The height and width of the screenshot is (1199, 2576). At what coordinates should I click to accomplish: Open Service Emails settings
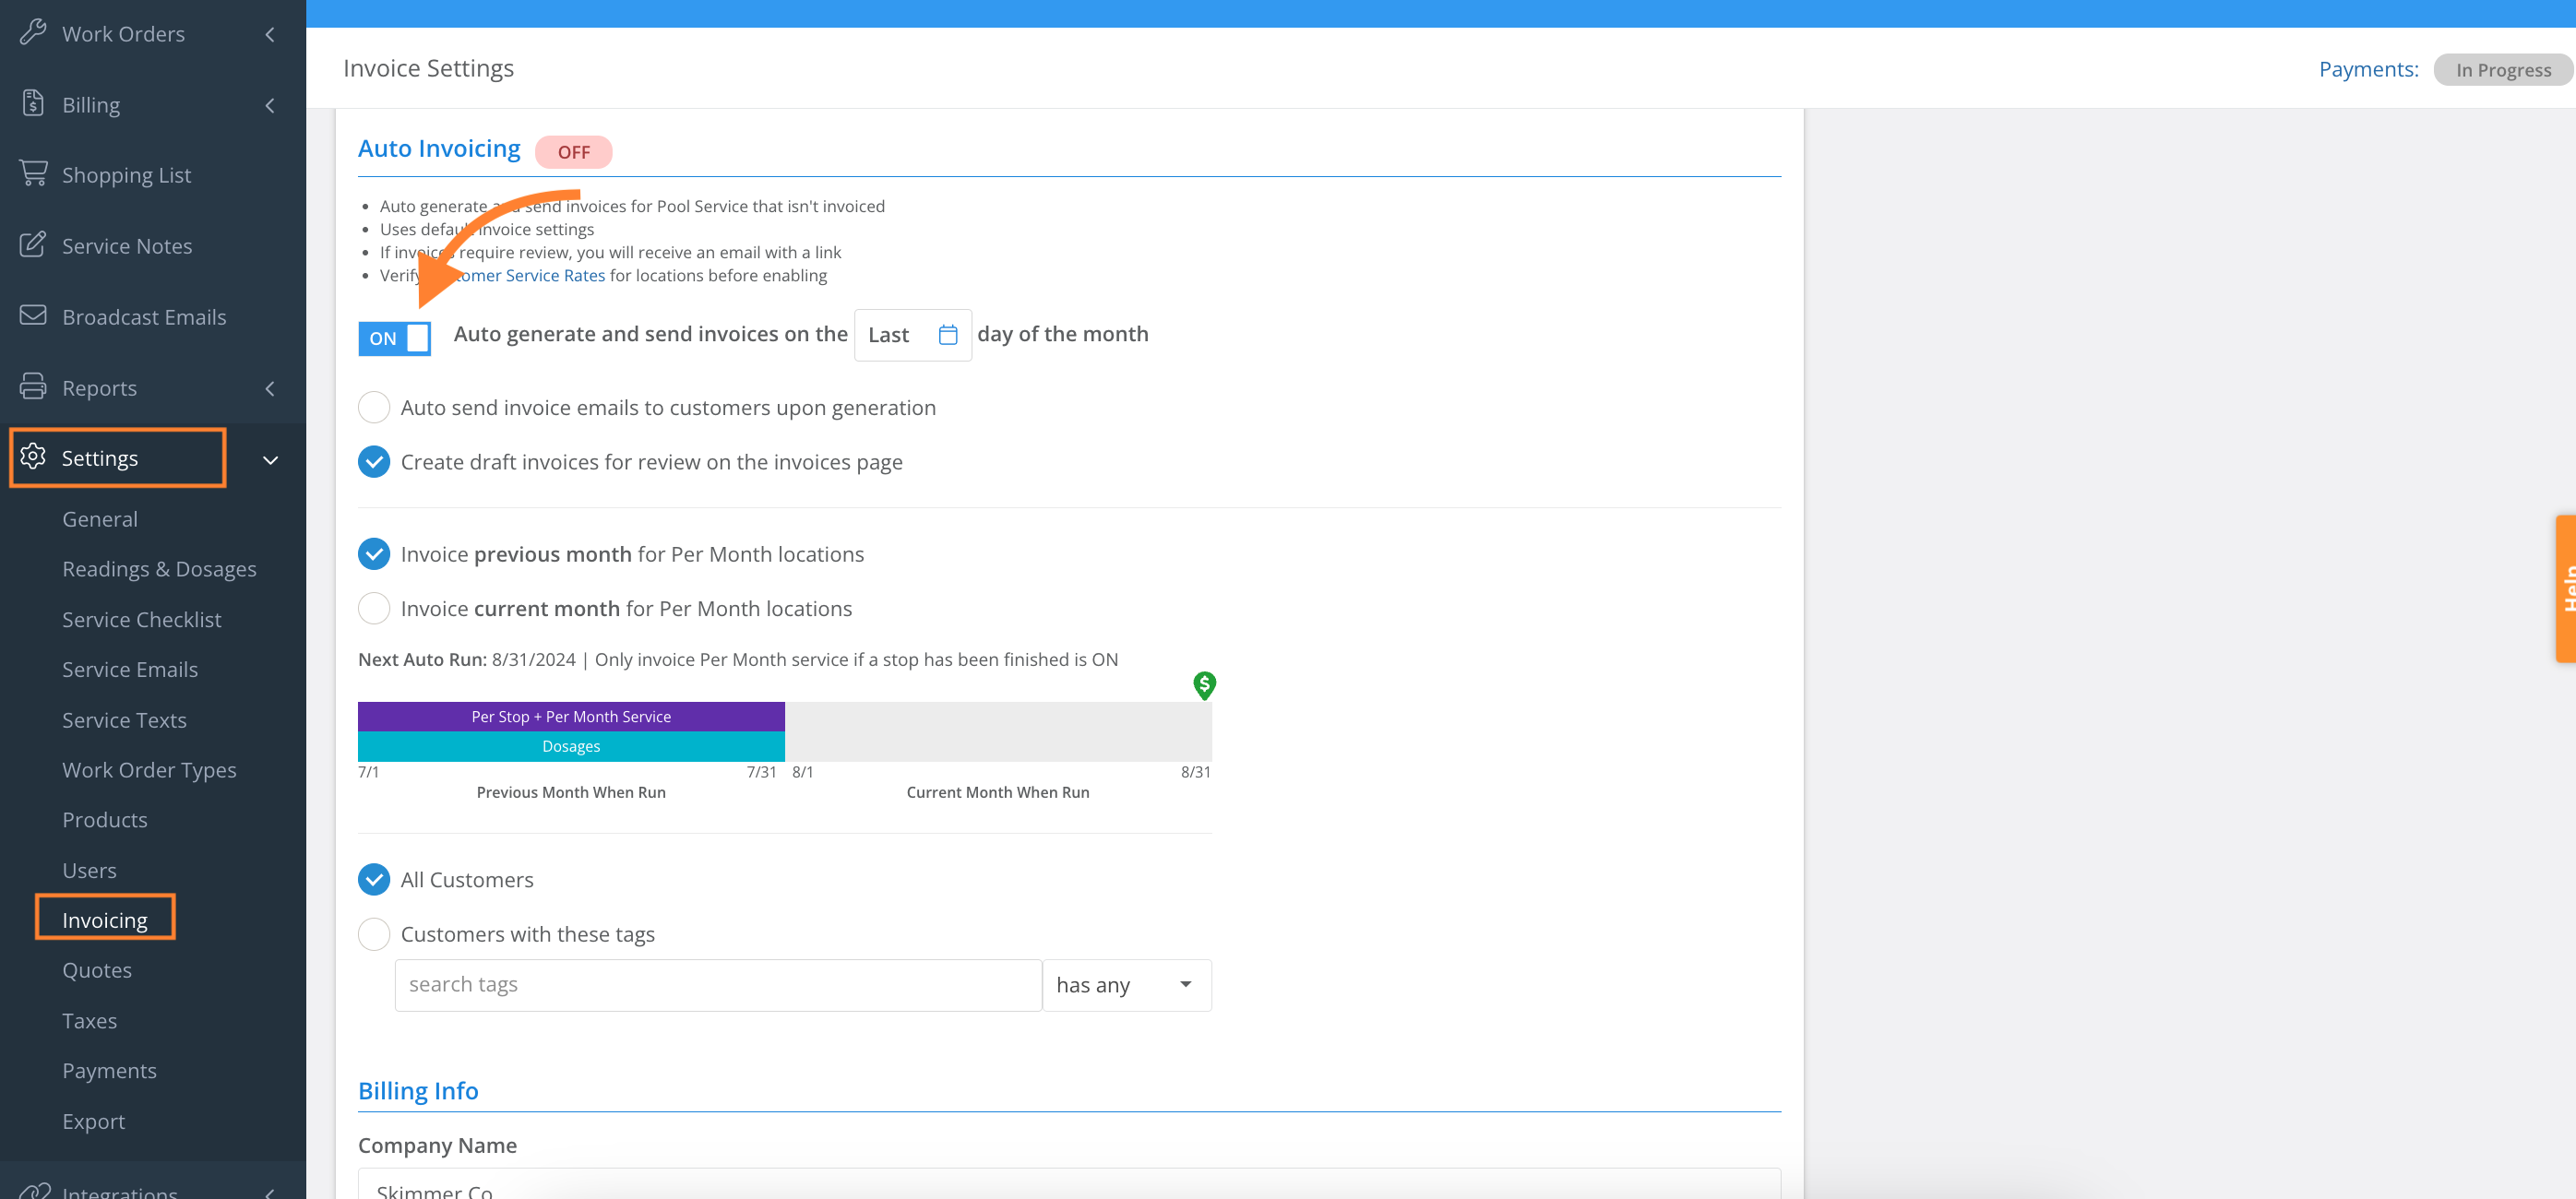pyautogui.click(x=130, y=669)
